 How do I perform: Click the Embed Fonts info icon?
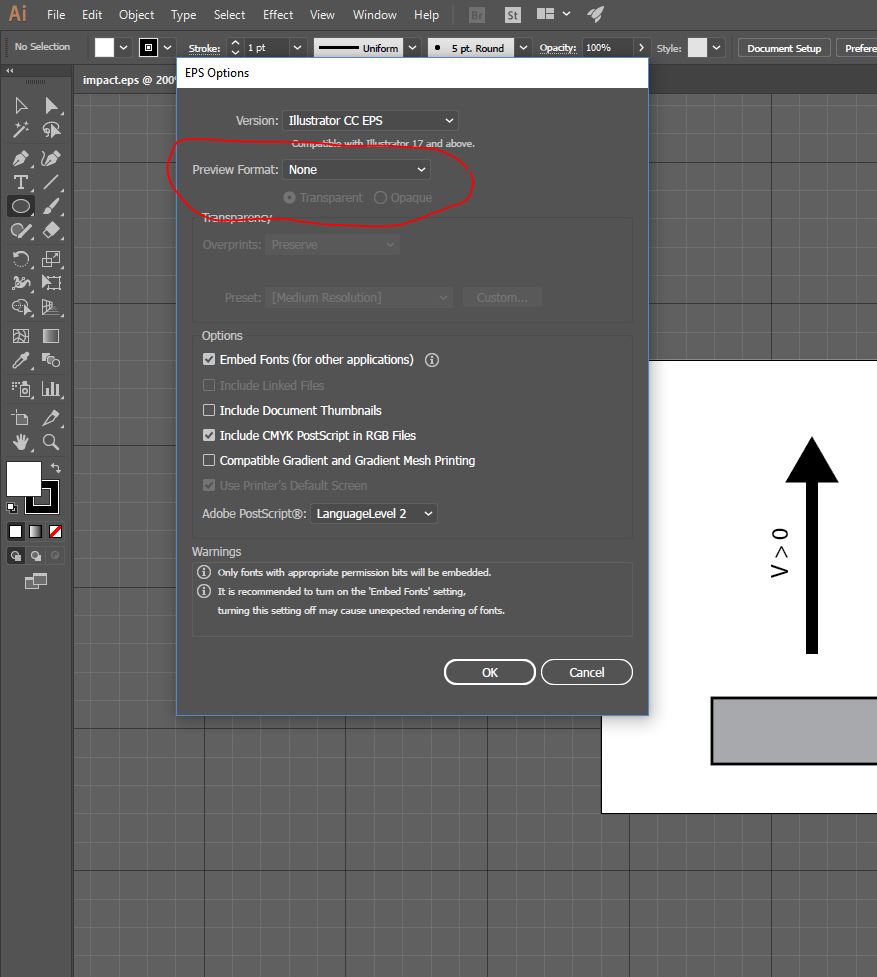(432, 360)
